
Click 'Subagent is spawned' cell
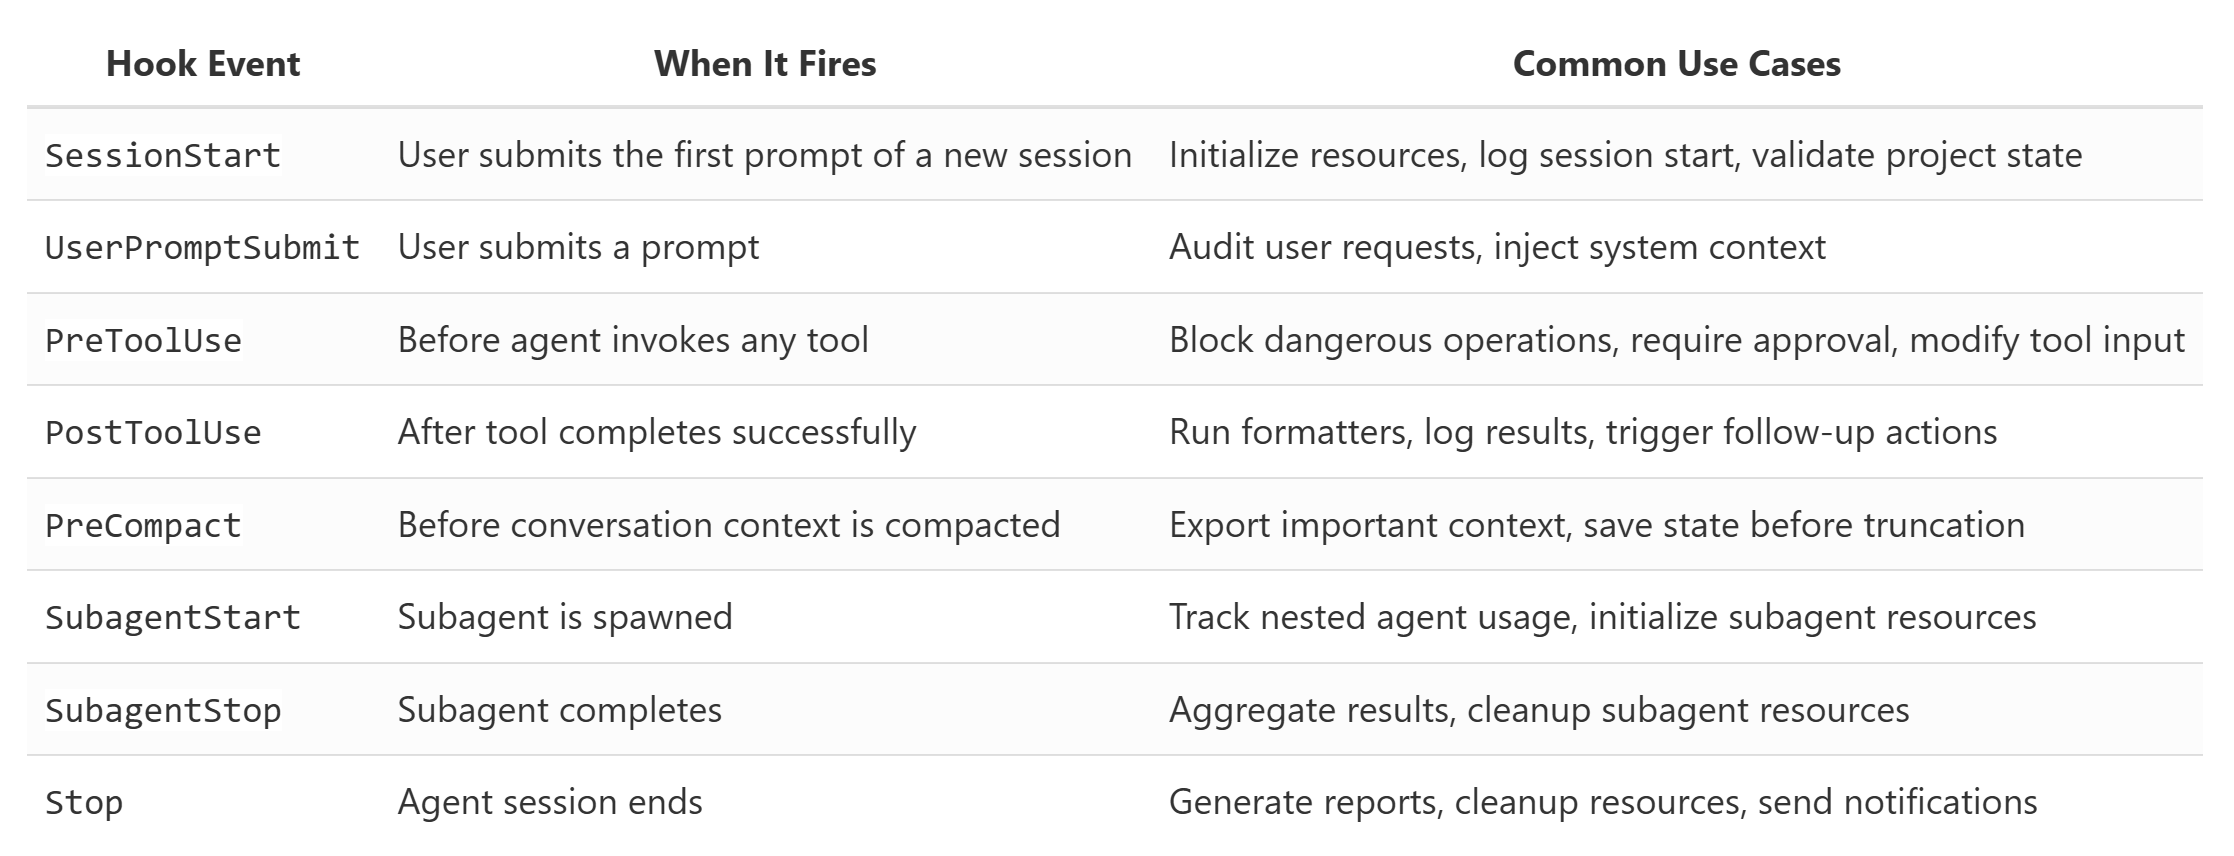pos(565,617)
